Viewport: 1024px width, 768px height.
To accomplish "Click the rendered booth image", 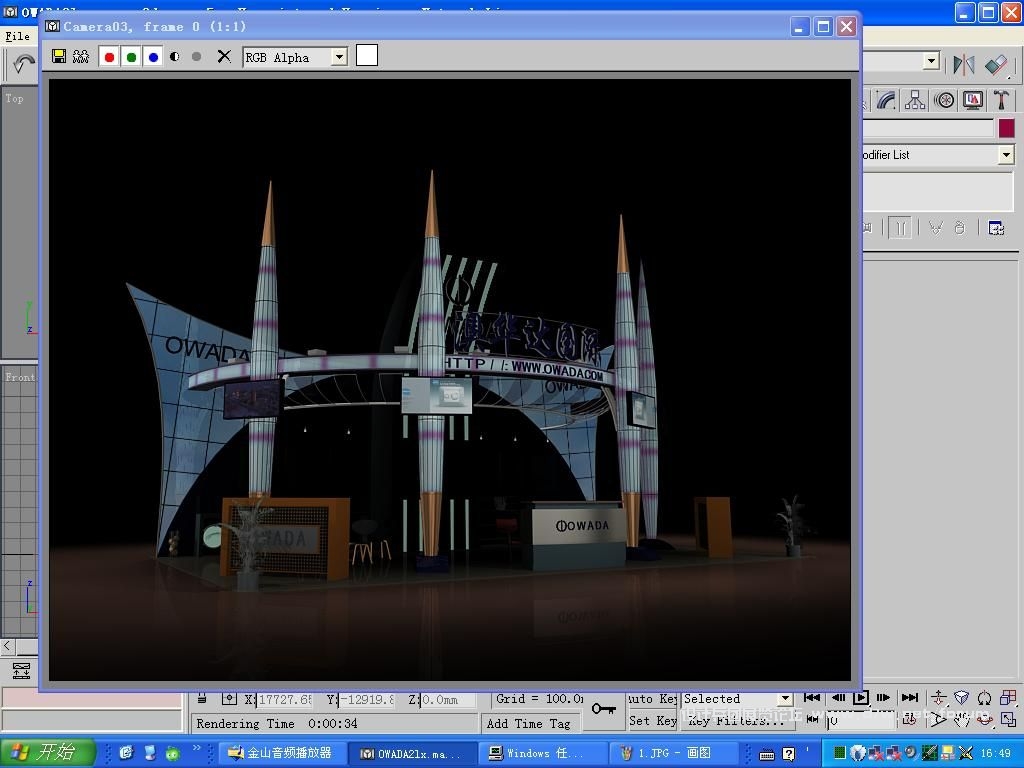I will [x=450, y=379].
